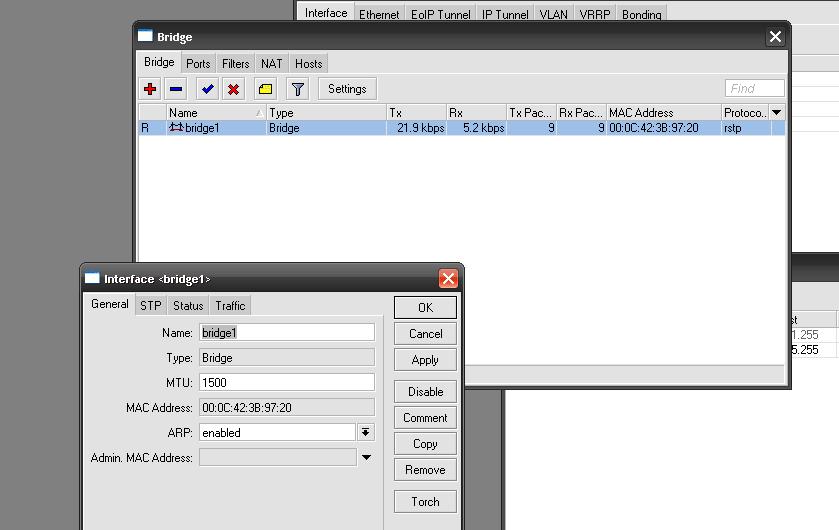The image size is (839, 530).
Task: Expand the Admin. MAC Address field arrow
Action: point(366,457)
